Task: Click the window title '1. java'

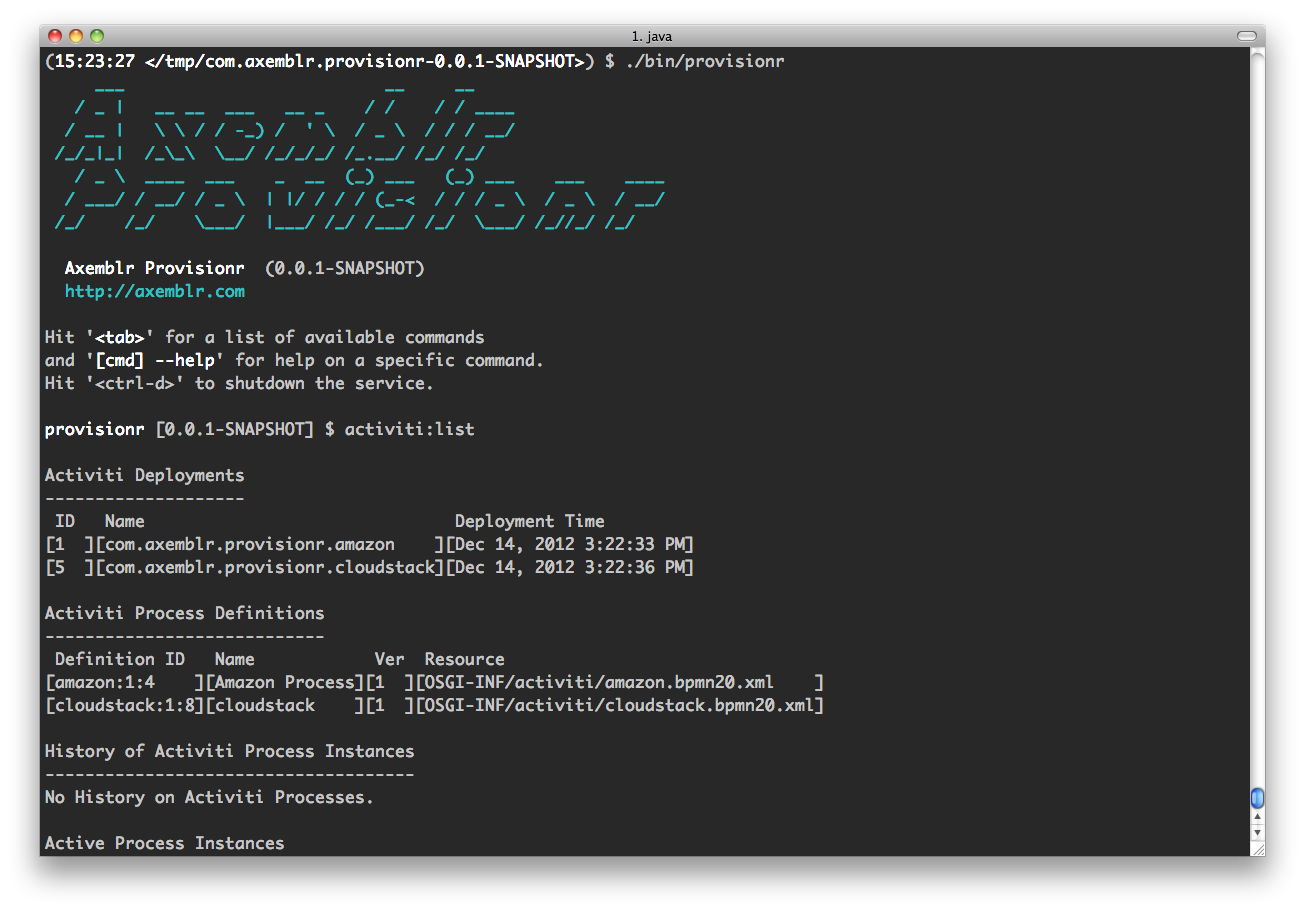Action: click(652, 36)
